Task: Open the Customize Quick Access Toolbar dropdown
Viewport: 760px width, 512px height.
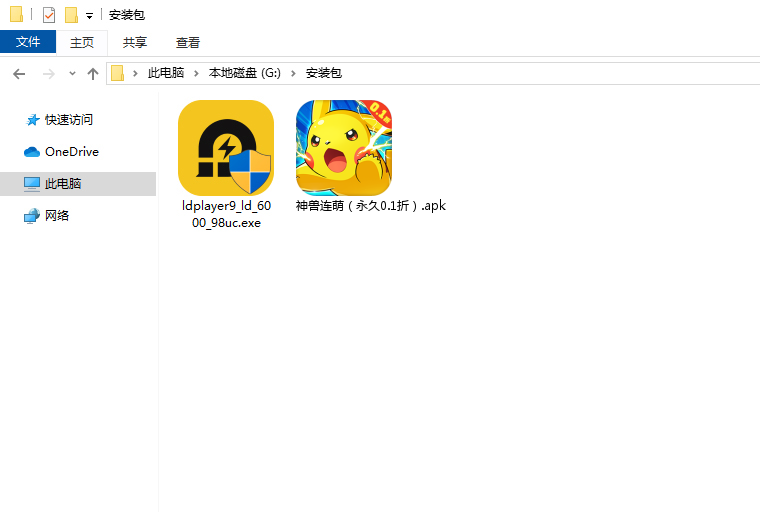Action: click(89, 16)
